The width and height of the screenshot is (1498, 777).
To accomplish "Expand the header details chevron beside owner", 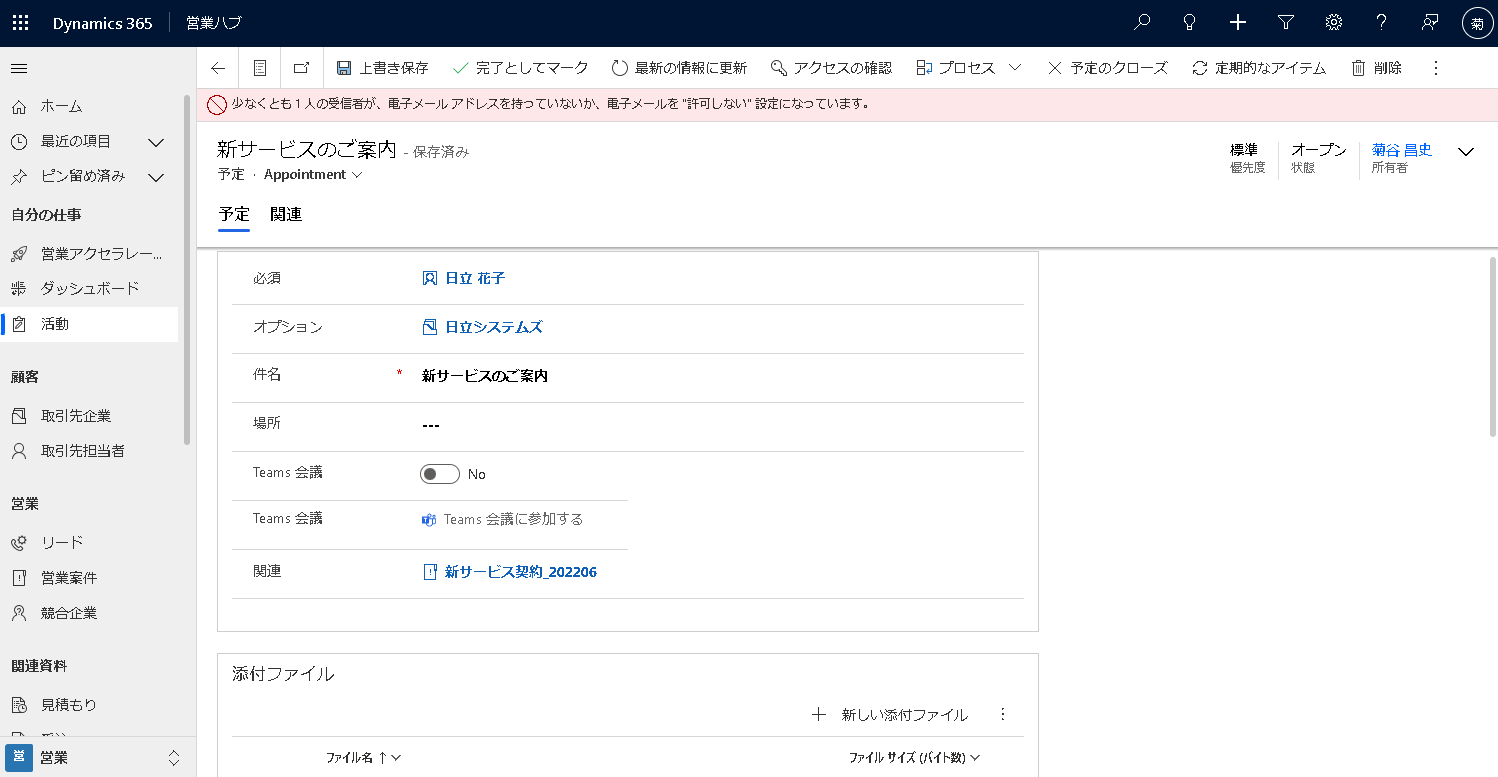I will click(x=1466, y=152).
